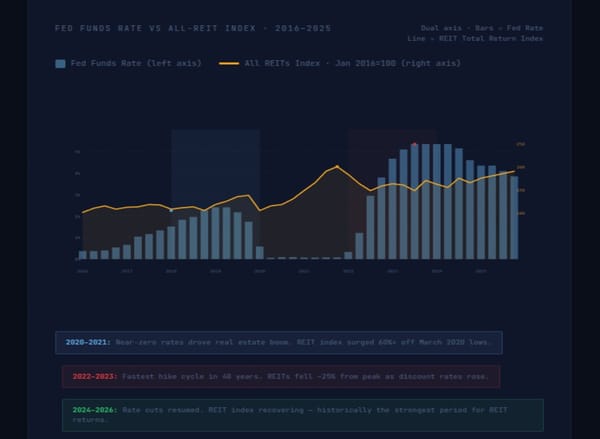The image size is (600, 439).
Task: Click the 2022-2023 label in red annotation
Action: click(x=93, y=376)
